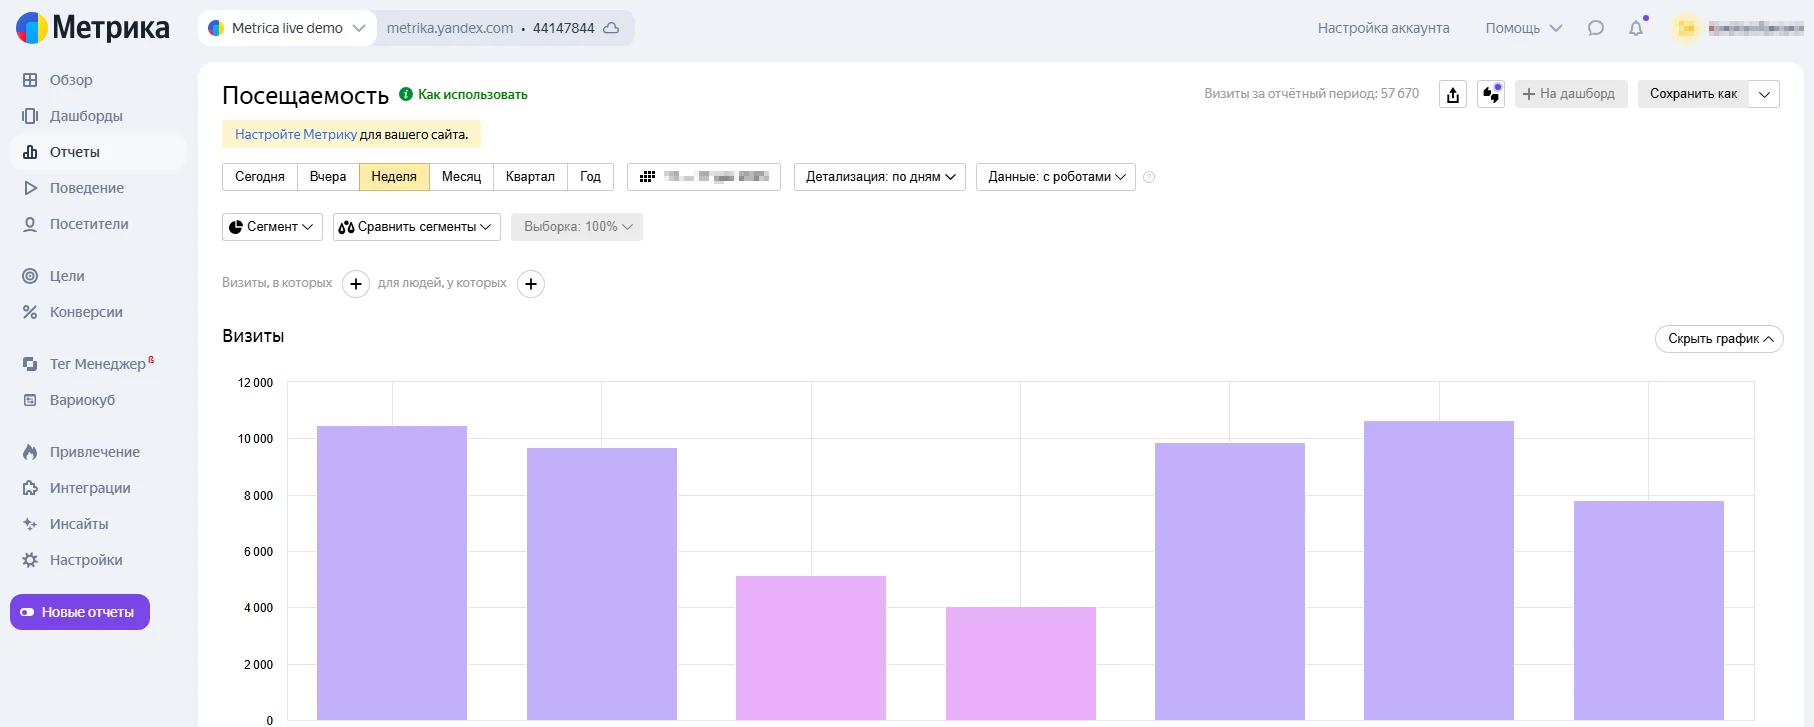Viewport: 1814px width, 727px height.
Task: Open the Данные: с роботами dropdown
Action: (1056, 177)
